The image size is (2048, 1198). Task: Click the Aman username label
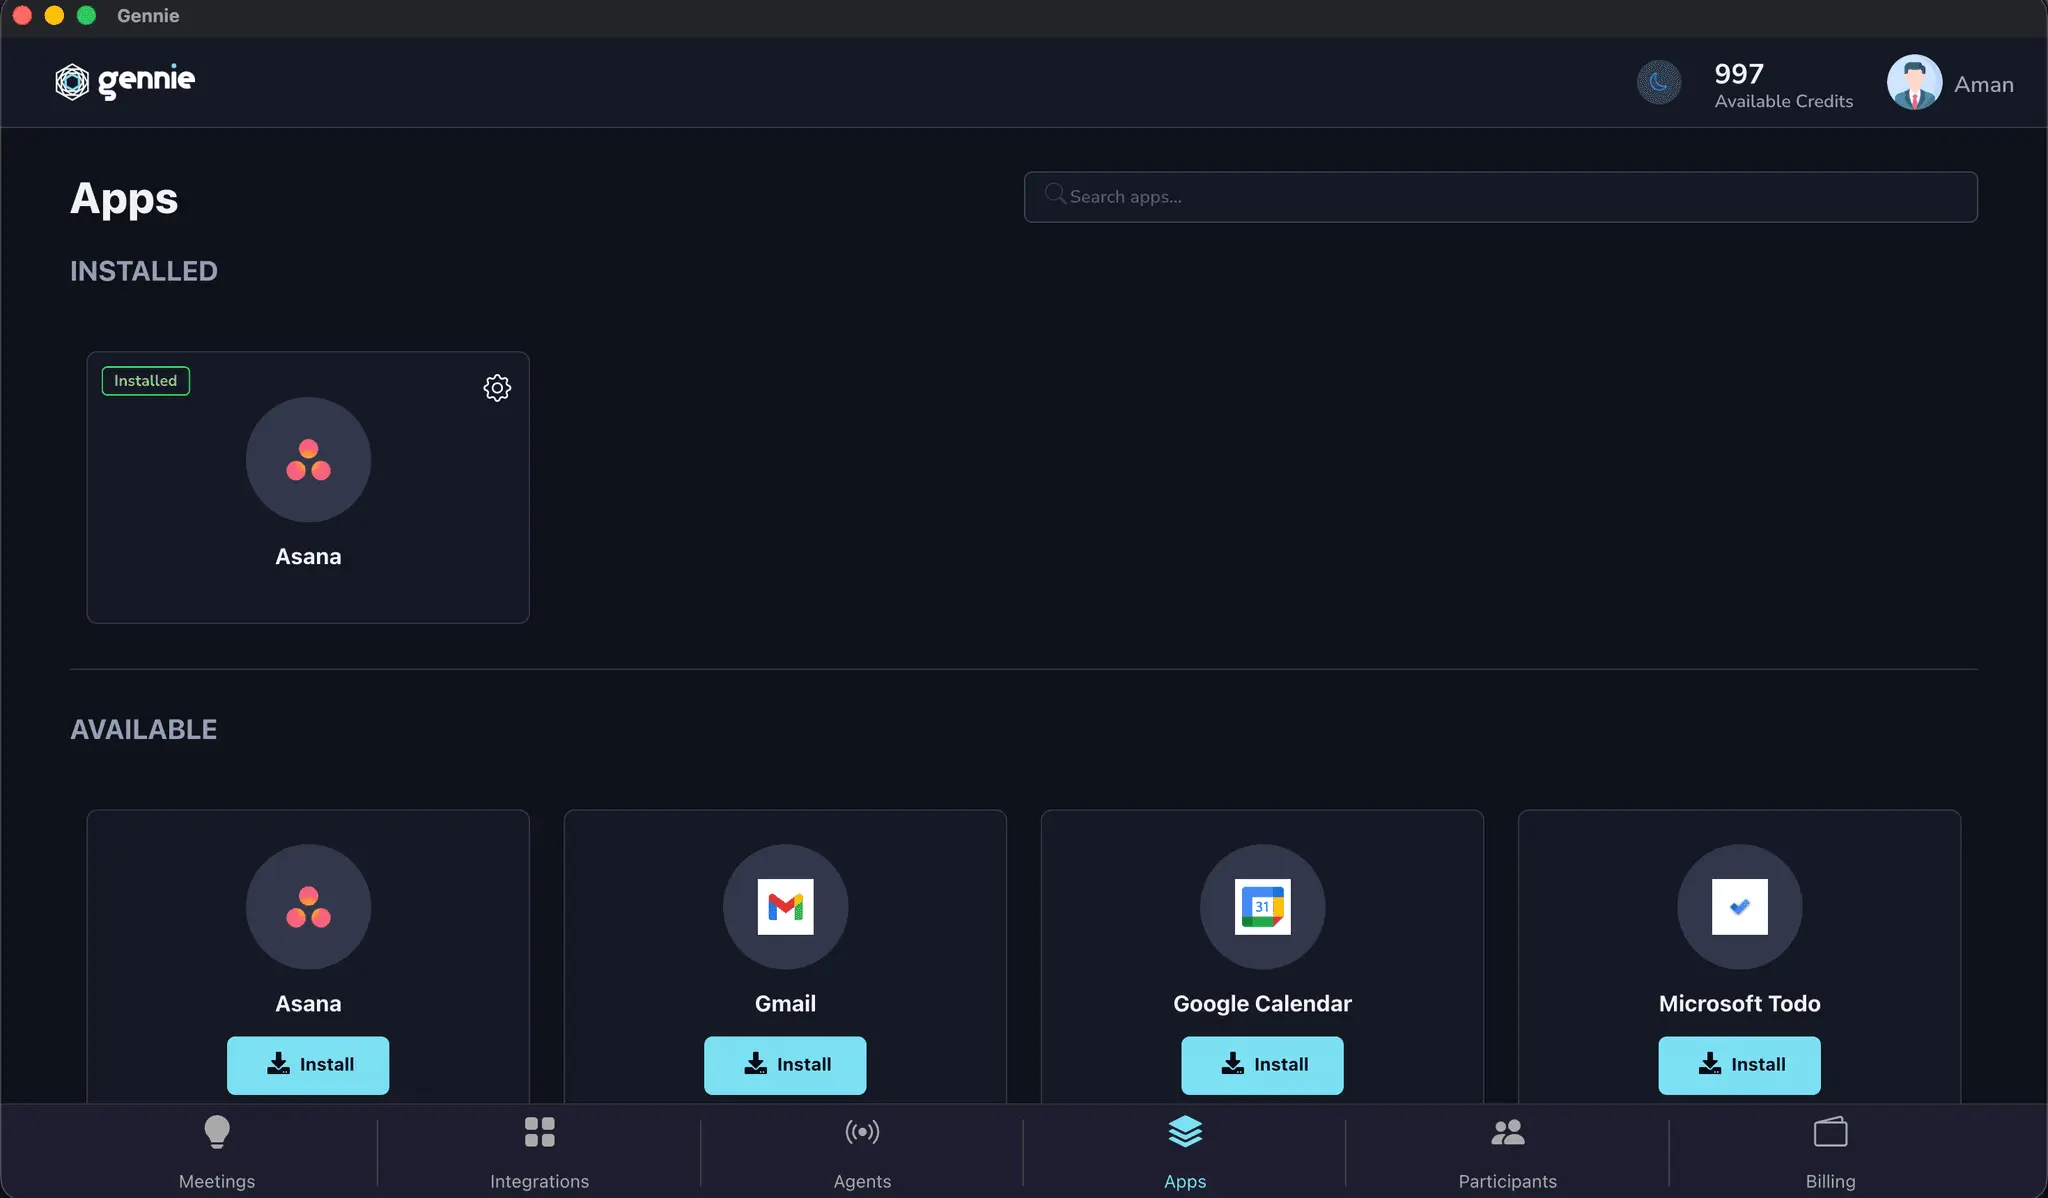(1983, 85)
